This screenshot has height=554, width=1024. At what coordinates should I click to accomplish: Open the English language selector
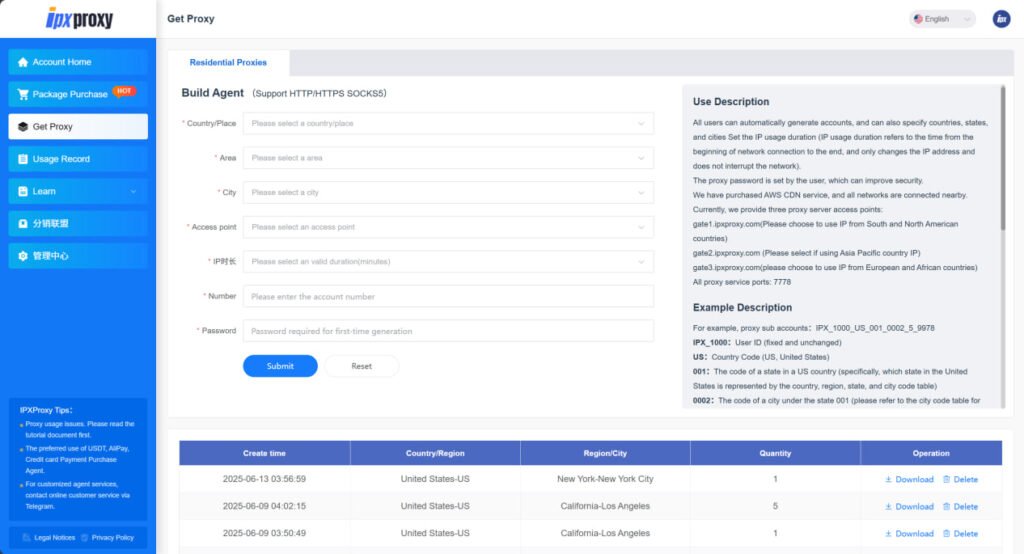941,19
